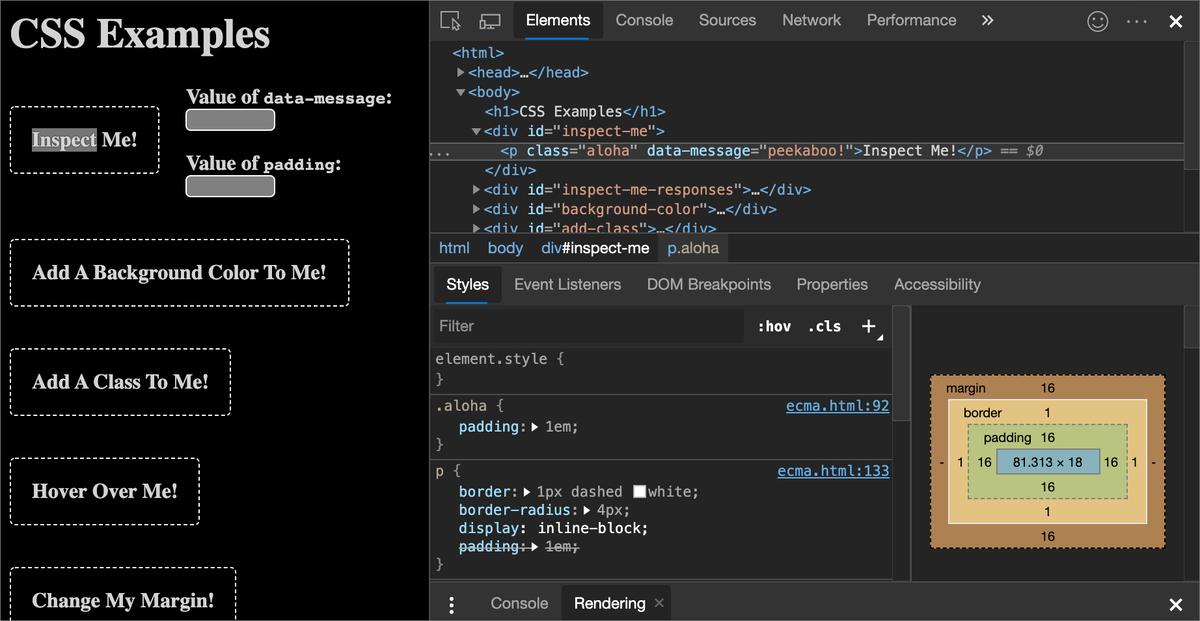Screen dimensions: 1200x621
Task: Open the DevTools three-dot customize menu
Action: pos(1137,21)
